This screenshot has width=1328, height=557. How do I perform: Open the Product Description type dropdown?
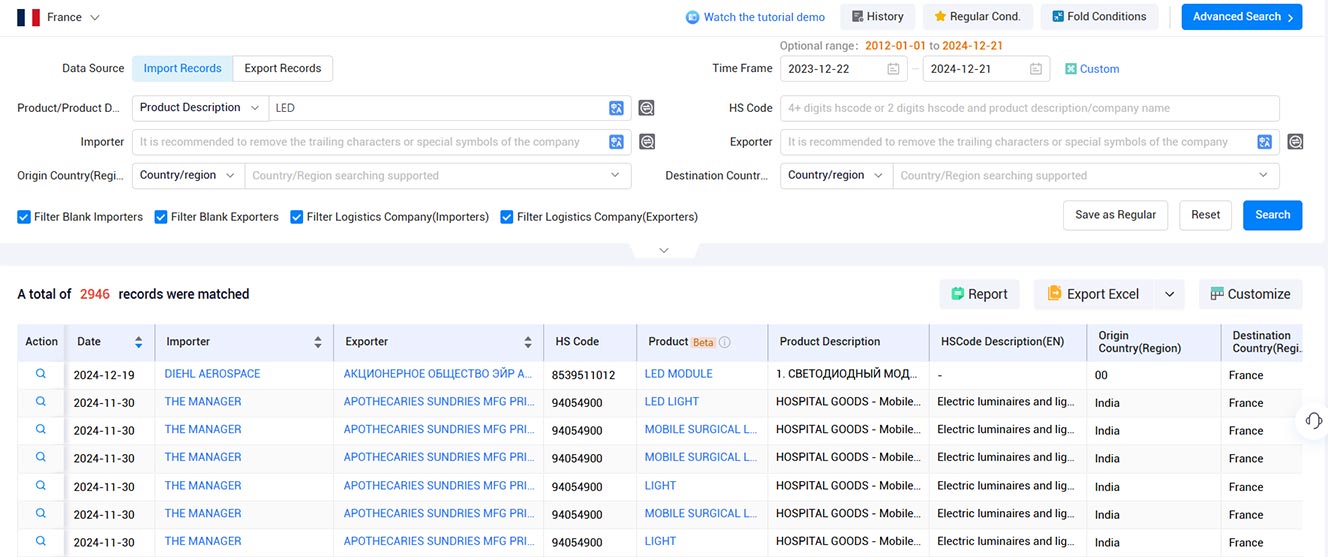click(x=200, y=108)
